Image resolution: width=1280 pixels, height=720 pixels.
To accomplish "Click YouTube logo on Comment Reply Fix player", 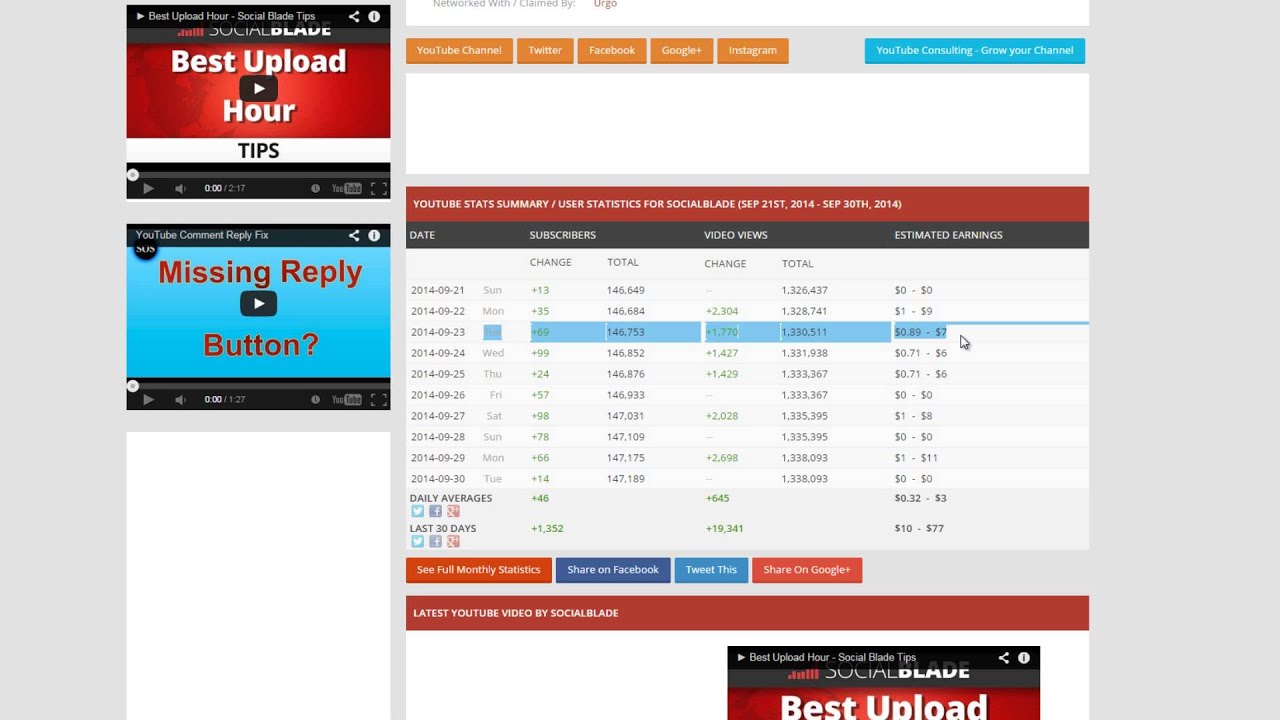I will (346, 399).
